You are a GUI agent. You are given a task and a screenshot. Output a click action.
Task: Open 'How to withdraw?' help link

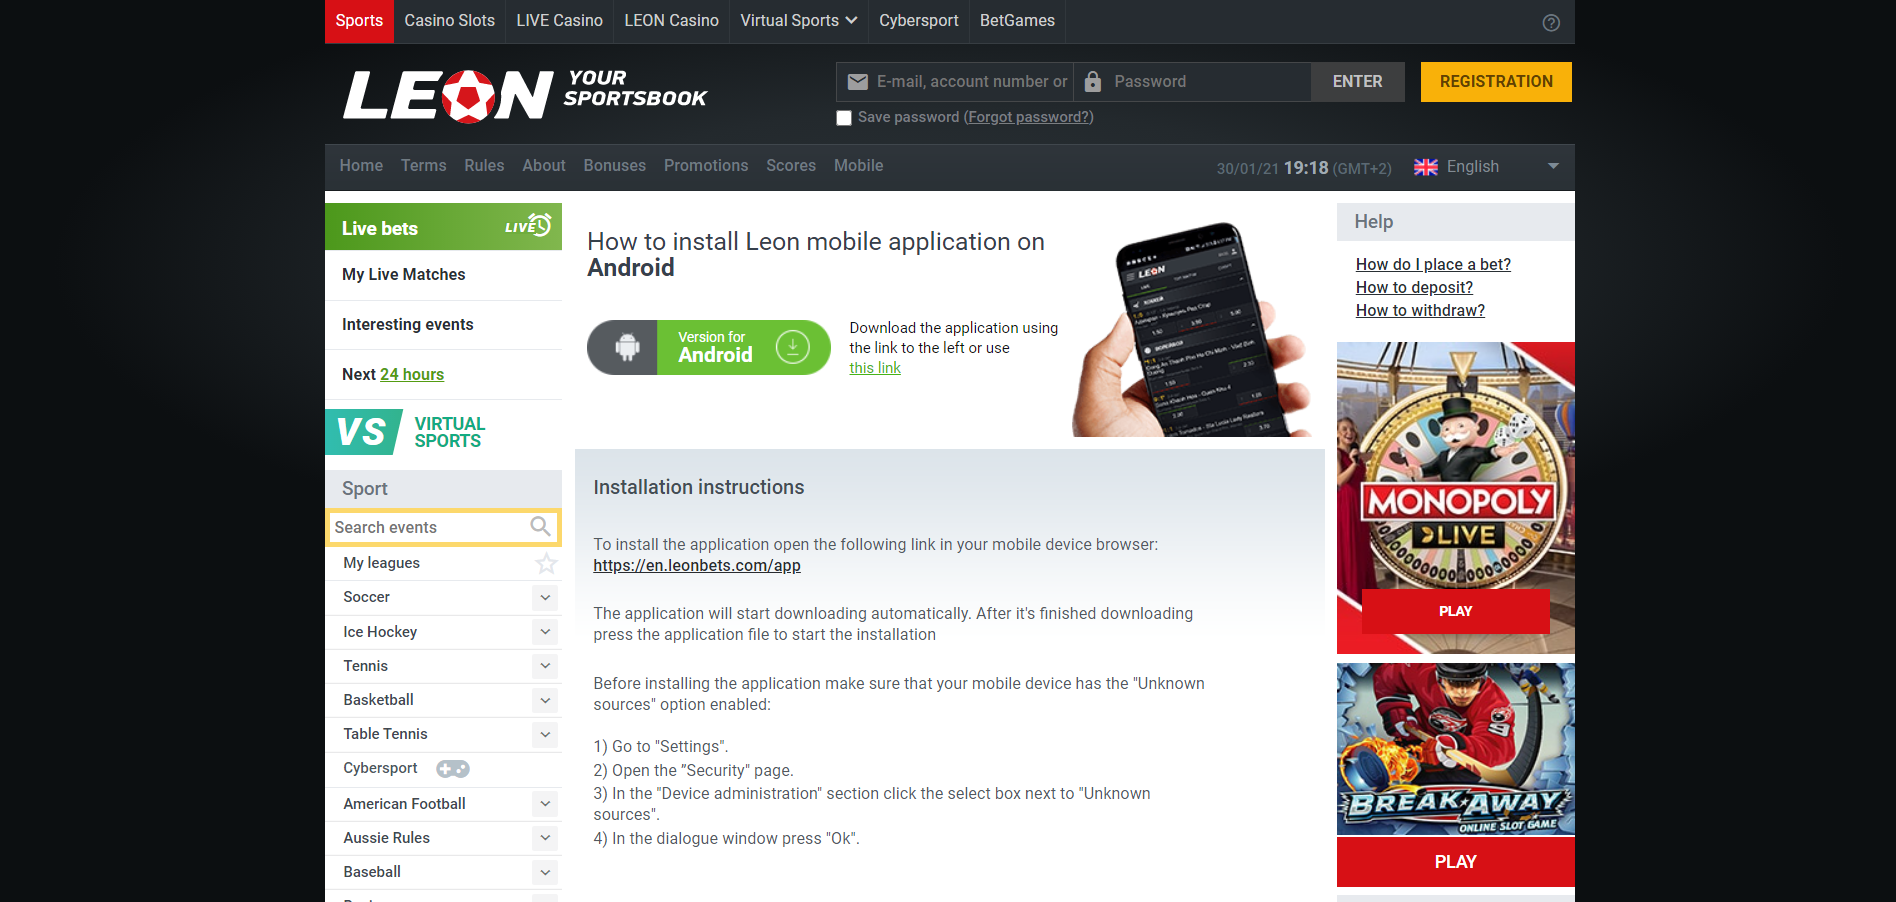tap(1420, 311)
